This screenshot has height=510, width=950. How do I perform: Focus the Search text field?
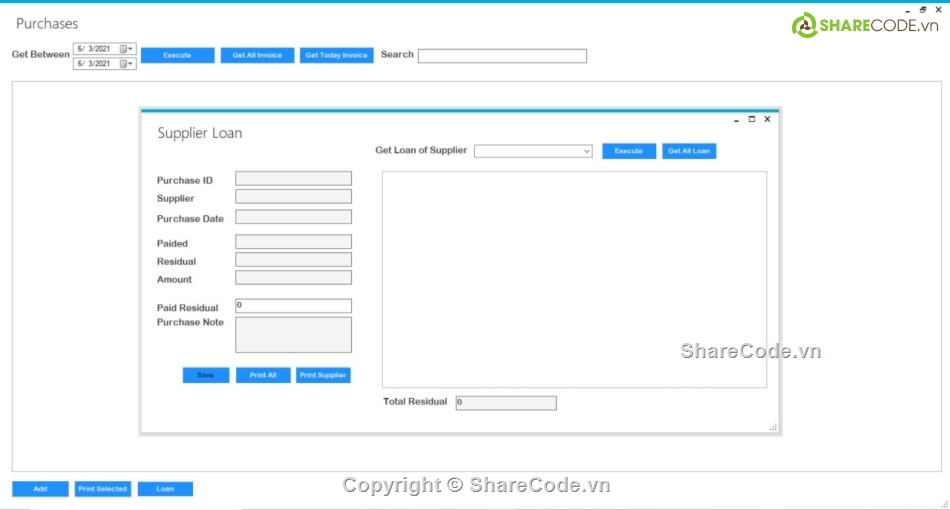click(x=502, y=56)
